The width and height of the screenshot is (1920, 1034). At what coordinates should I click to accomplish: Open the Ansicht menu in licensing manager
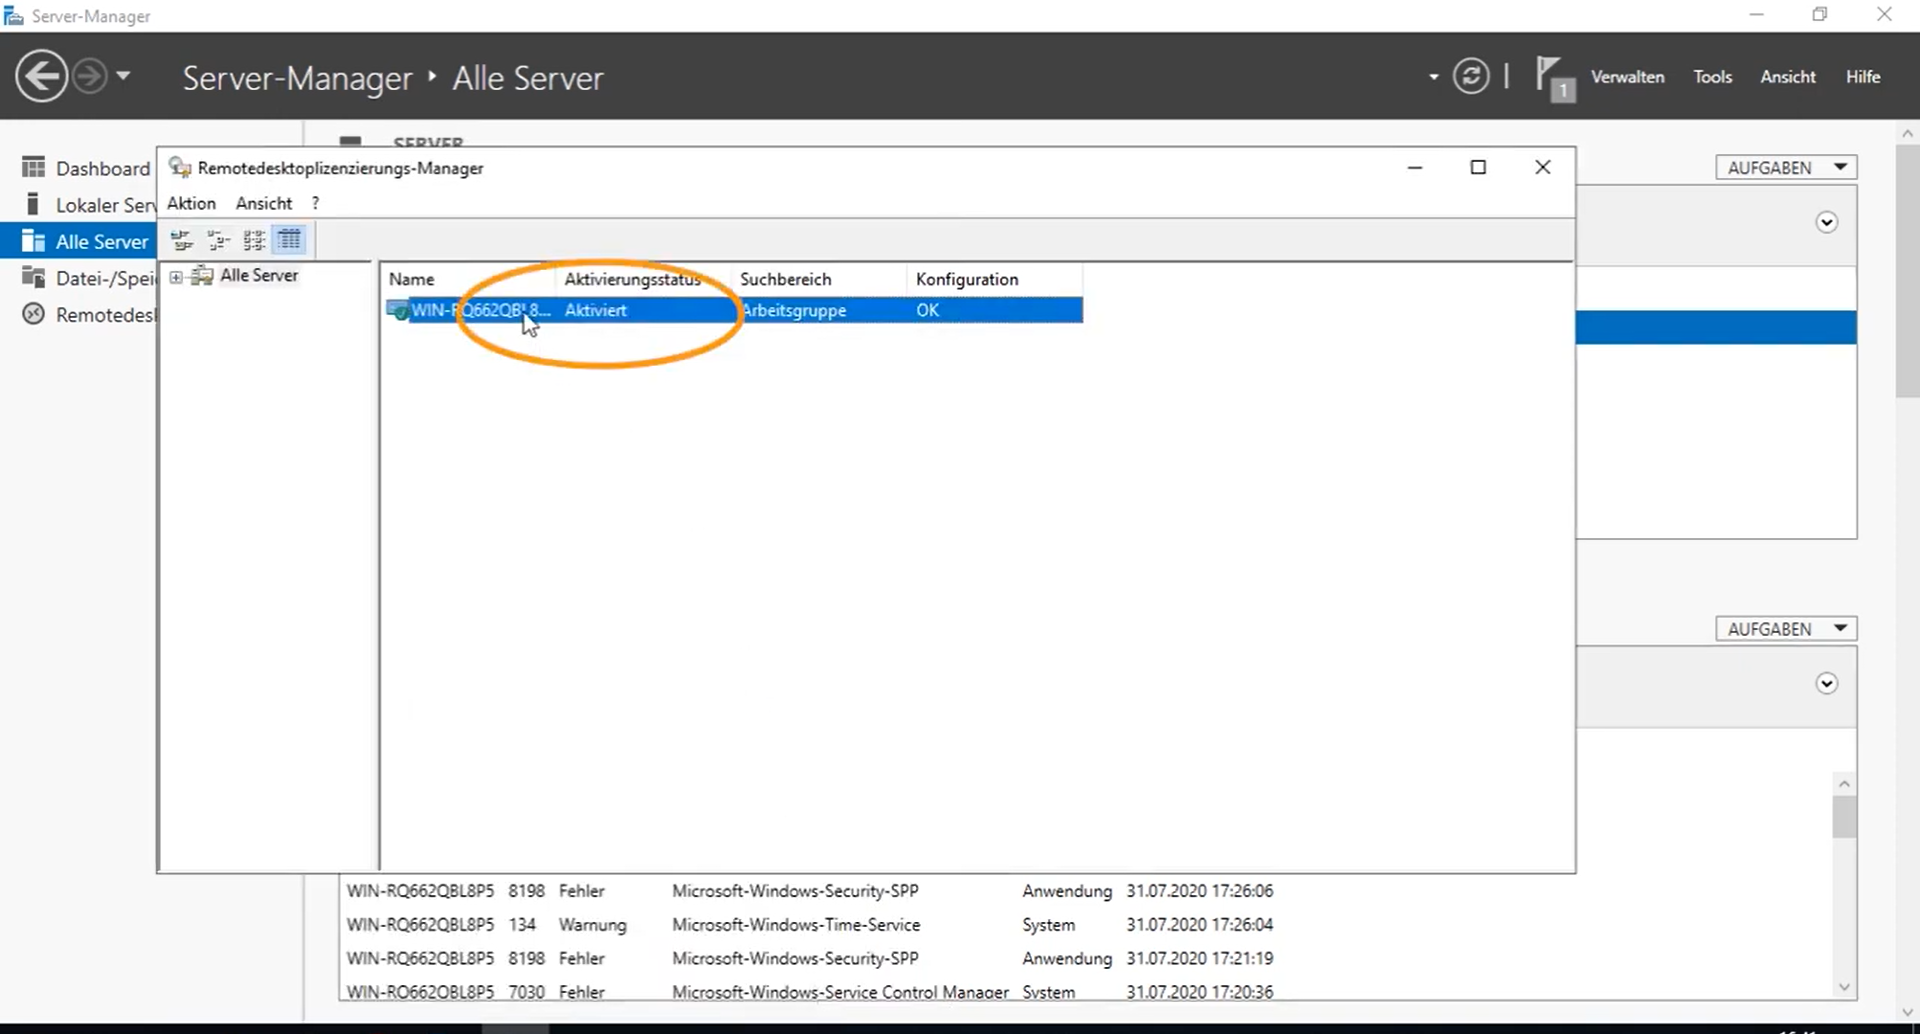click(x=264, y=203)
